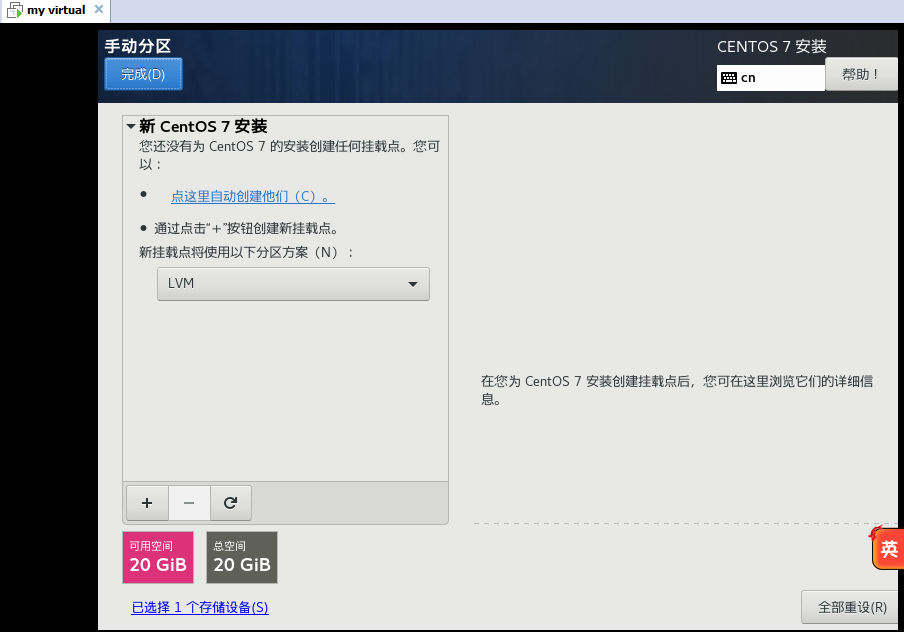Click the 新挂载点将使用以下分区方案 (N) label
The image size is (904, 632).
pos(246,253)
